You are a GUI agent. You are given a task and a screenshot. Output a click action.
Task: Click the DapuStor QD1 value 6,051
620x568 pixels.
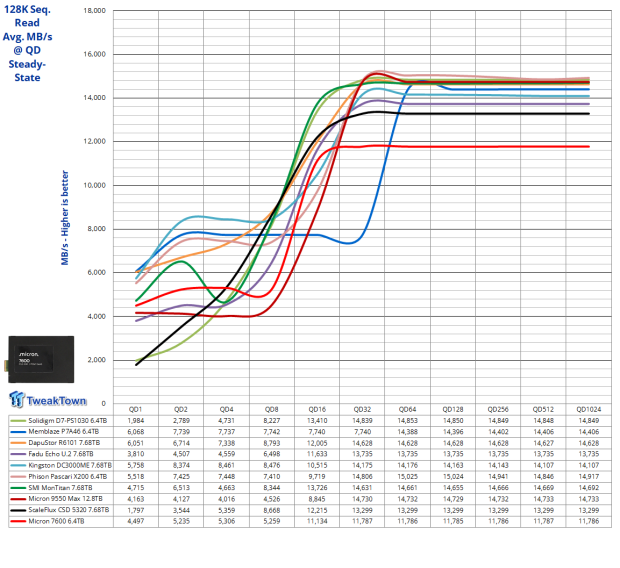[x=136, y=443]
